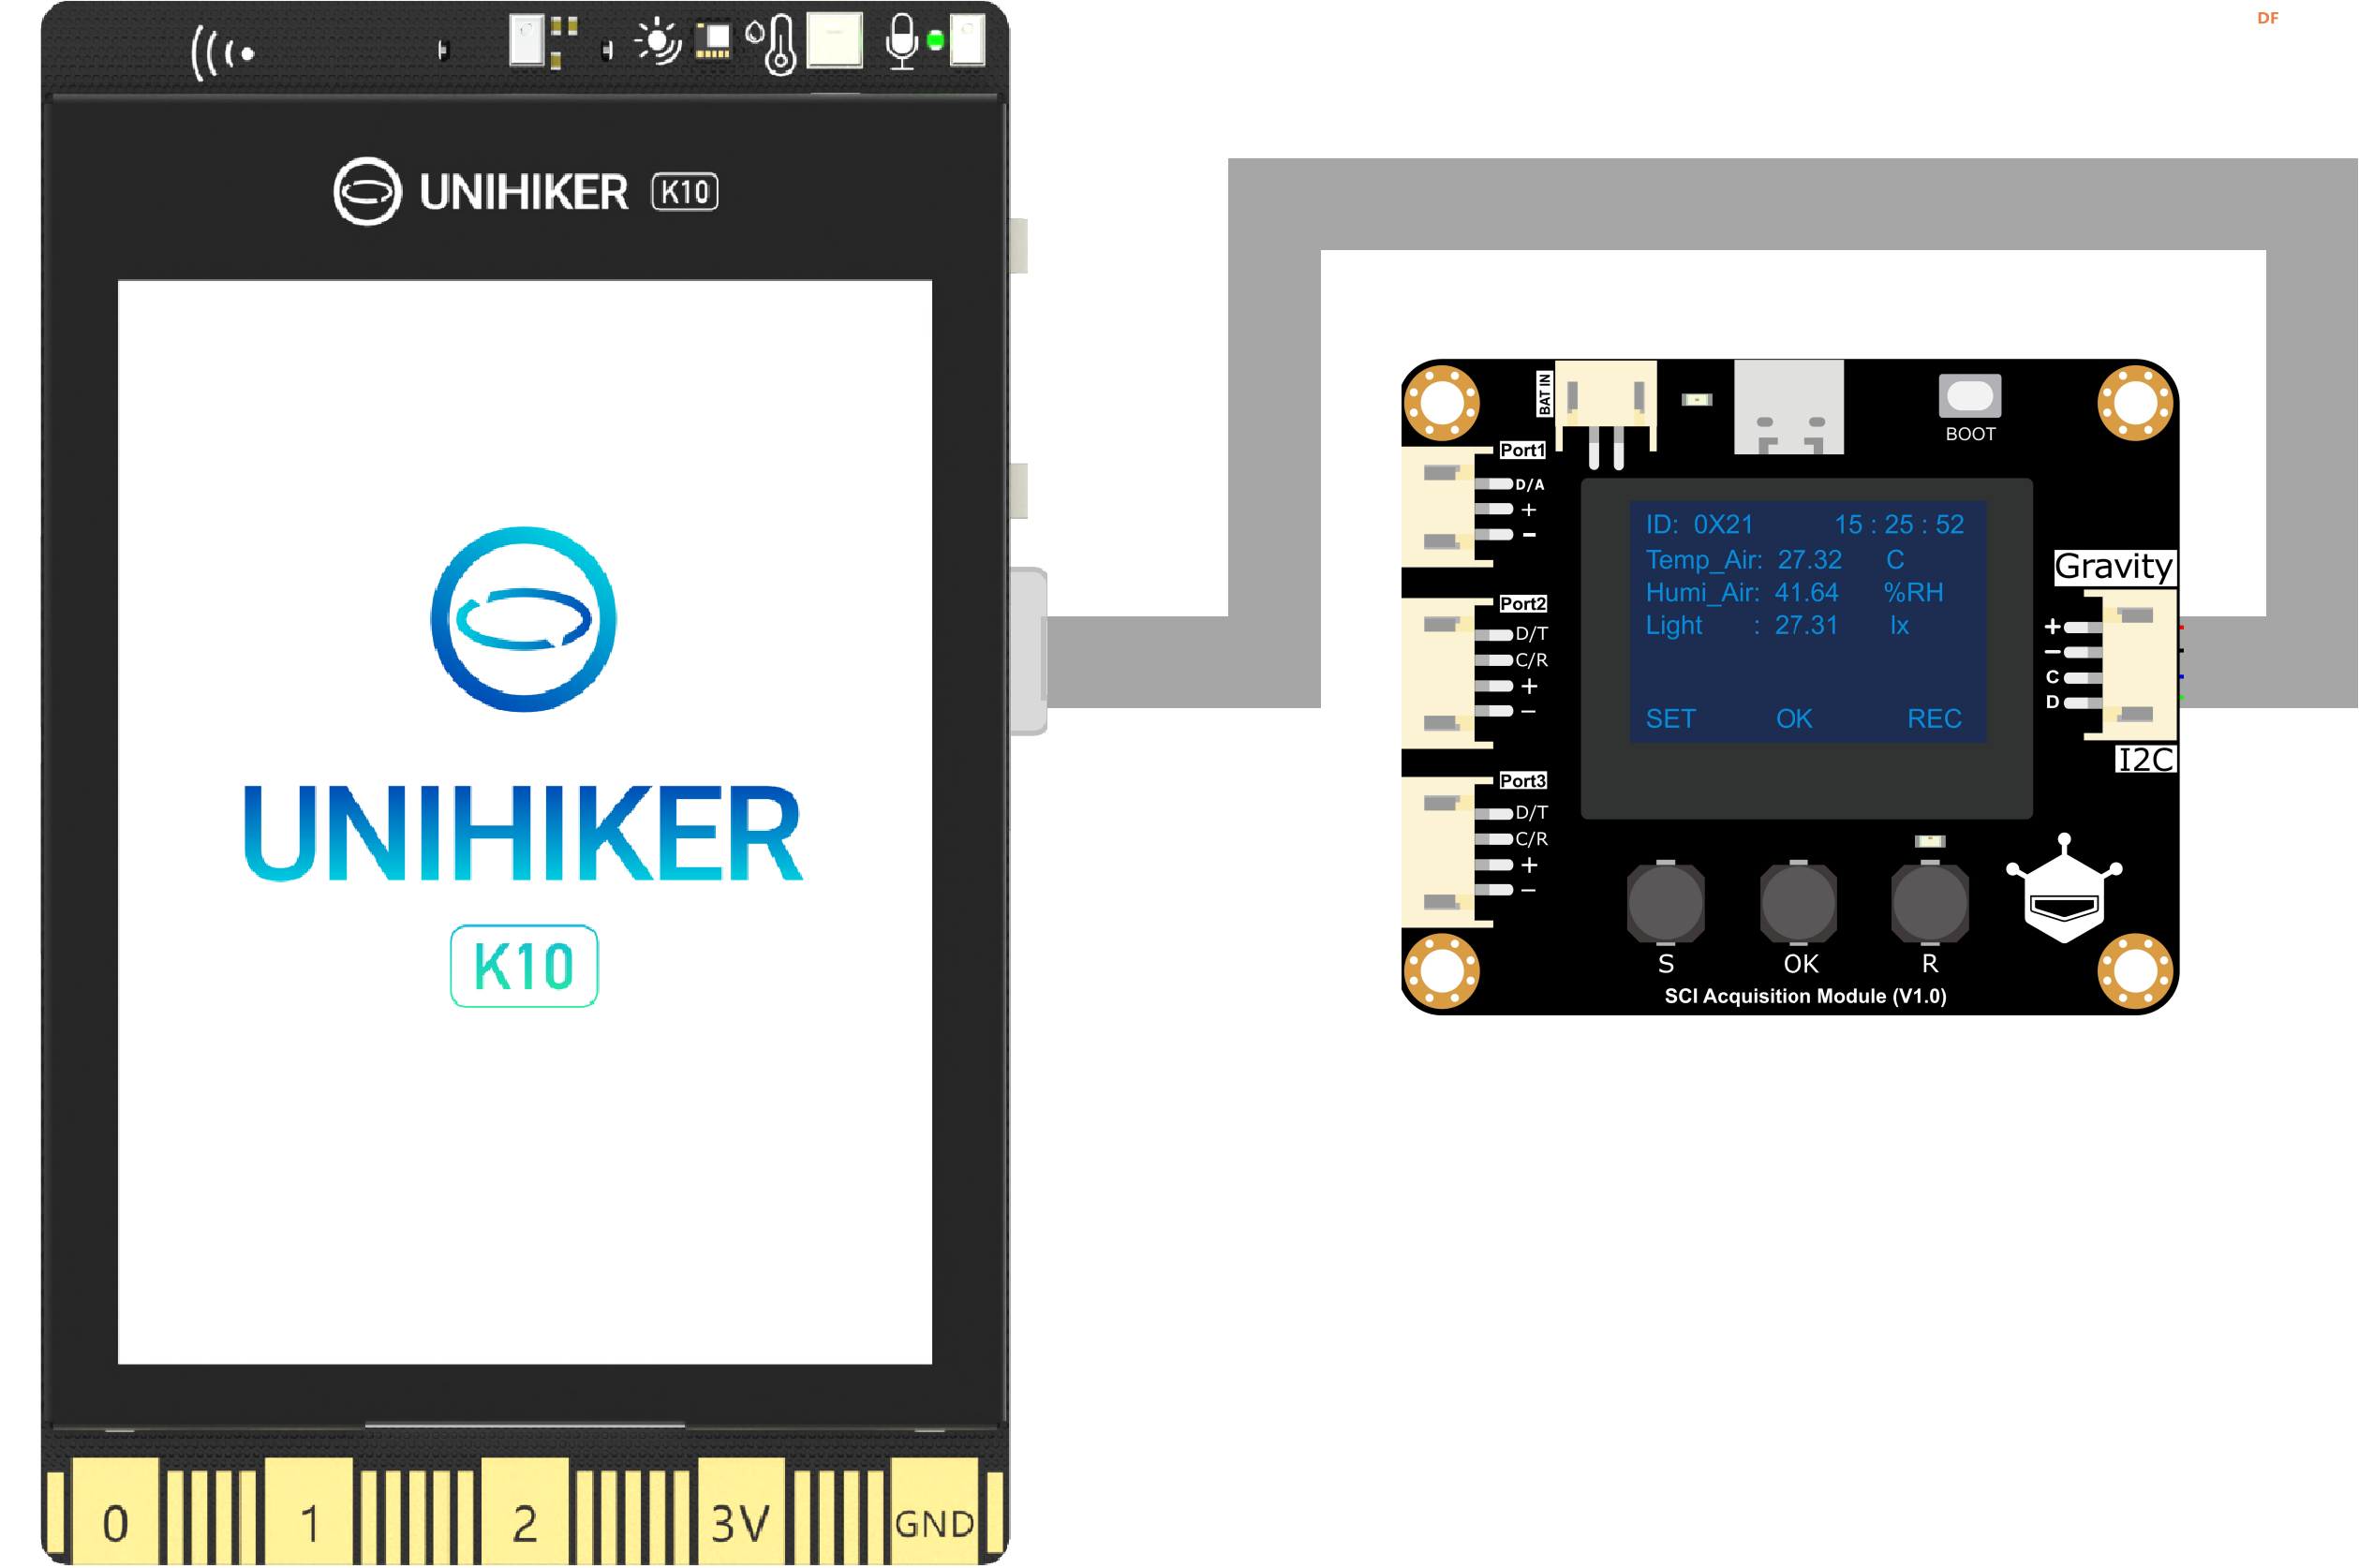Click the Gravity I2C socket on the module
Screen dimensions: 2359x1568
[2131, 664]
